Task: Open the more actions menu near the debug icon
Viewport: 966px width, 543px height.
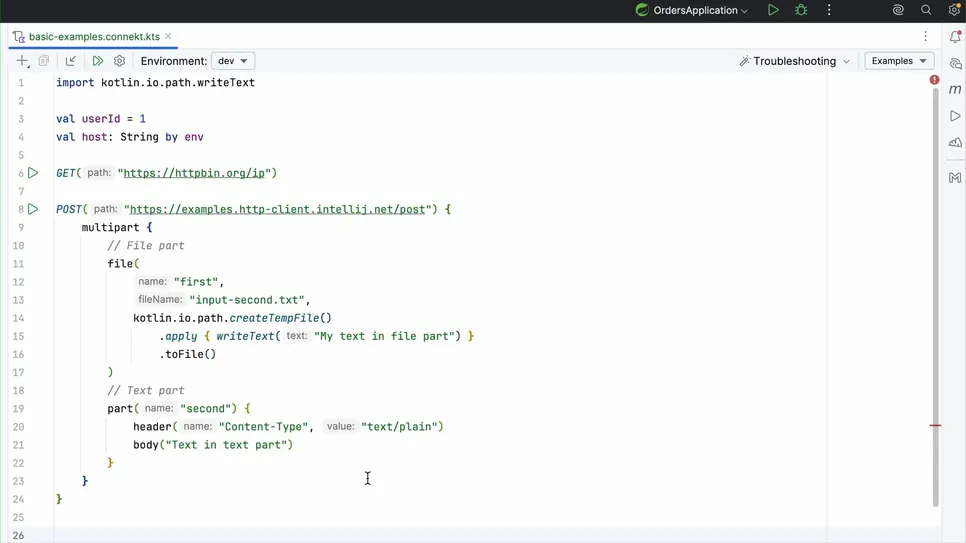Action: coord(829,10)
